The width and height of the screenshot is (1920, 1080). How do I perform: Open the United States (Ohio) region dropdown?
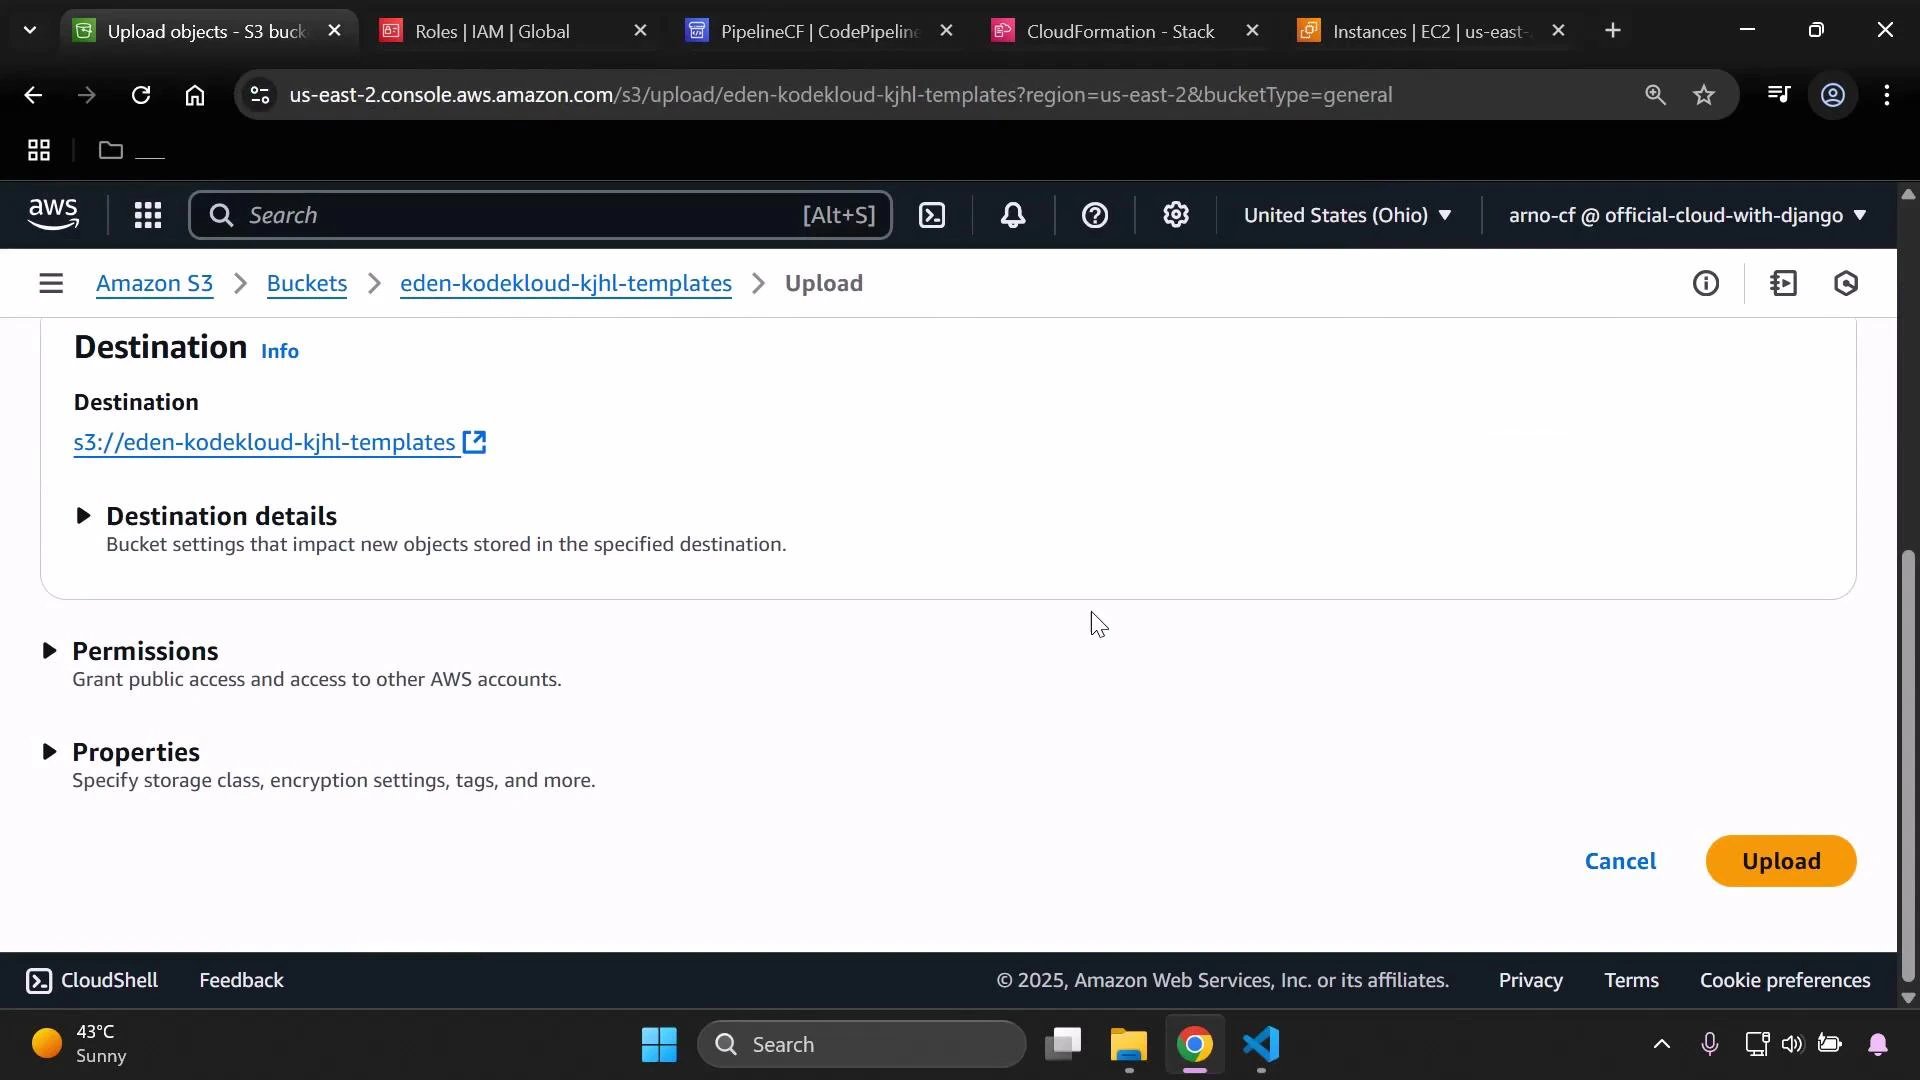point(1347,215)
